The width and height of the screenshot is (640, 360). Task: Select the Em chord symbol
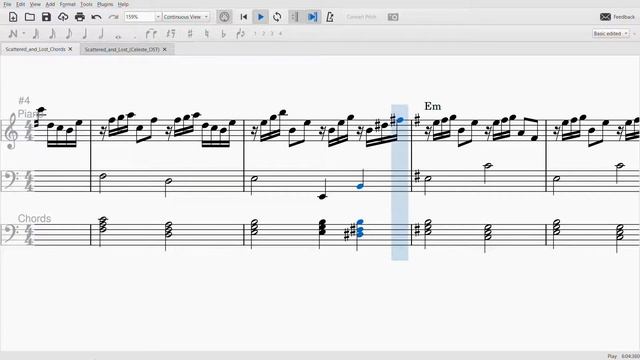pos(433,106)
